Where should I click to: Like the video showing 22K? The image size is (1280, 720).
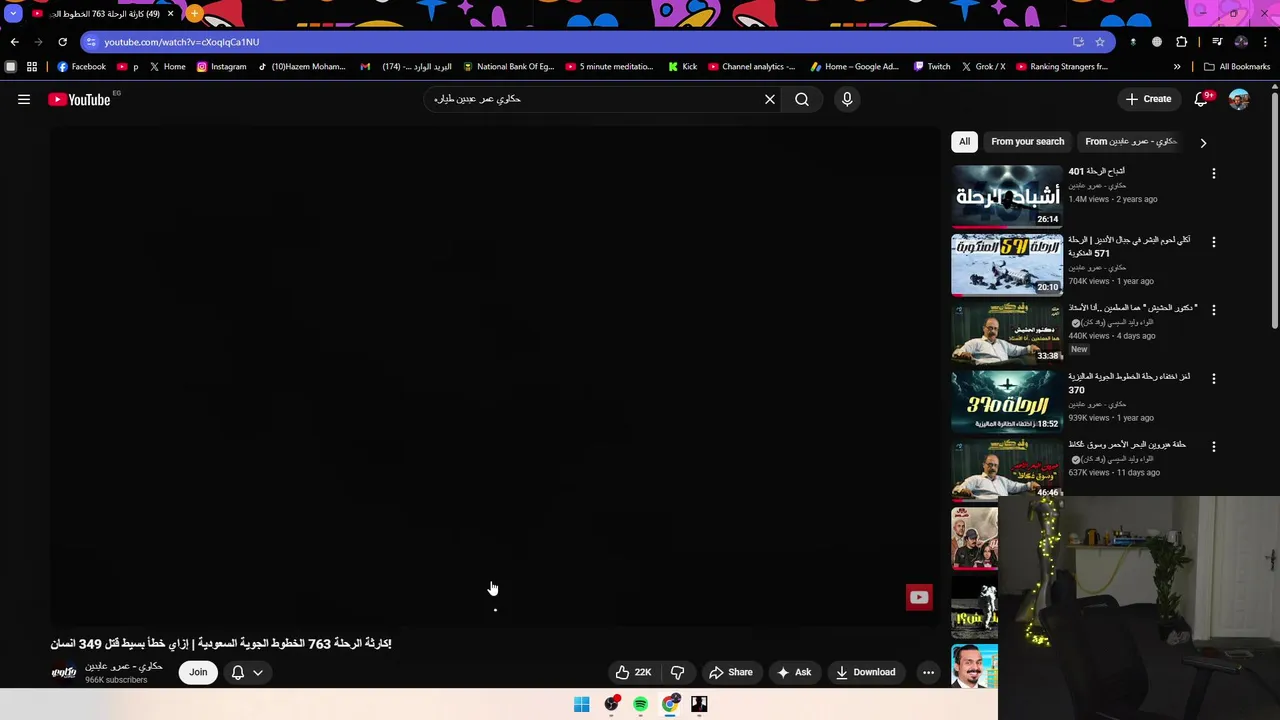[633, 672]
